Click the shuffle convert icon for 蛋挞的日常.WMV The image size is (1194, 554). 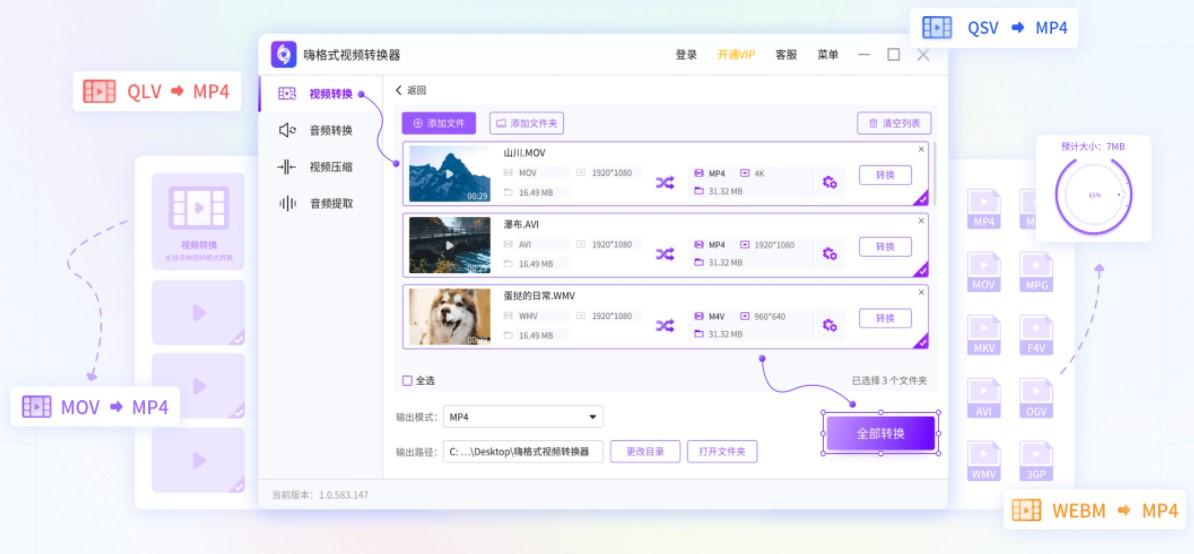click(665, 326)
